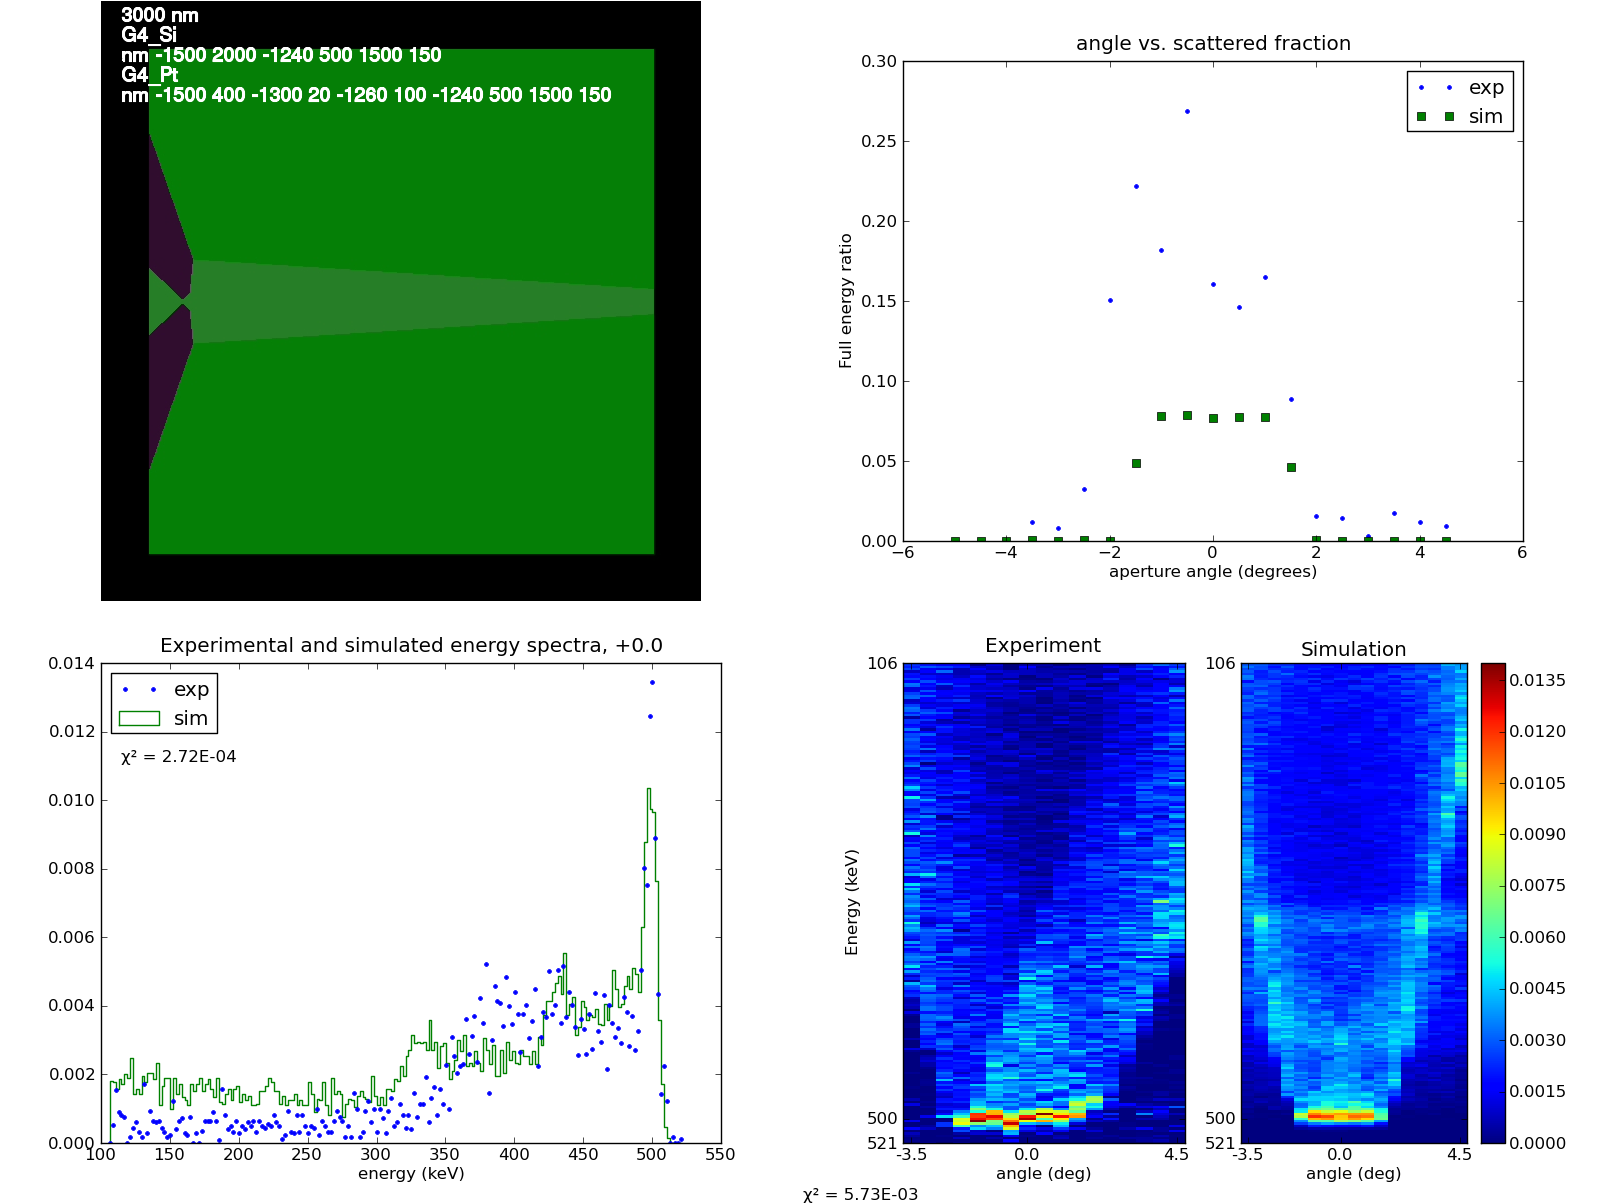The height and width of the screenshot is (1204, 1604).
Task: Click the energy spectra plot title
Action: tap(411, 645)
